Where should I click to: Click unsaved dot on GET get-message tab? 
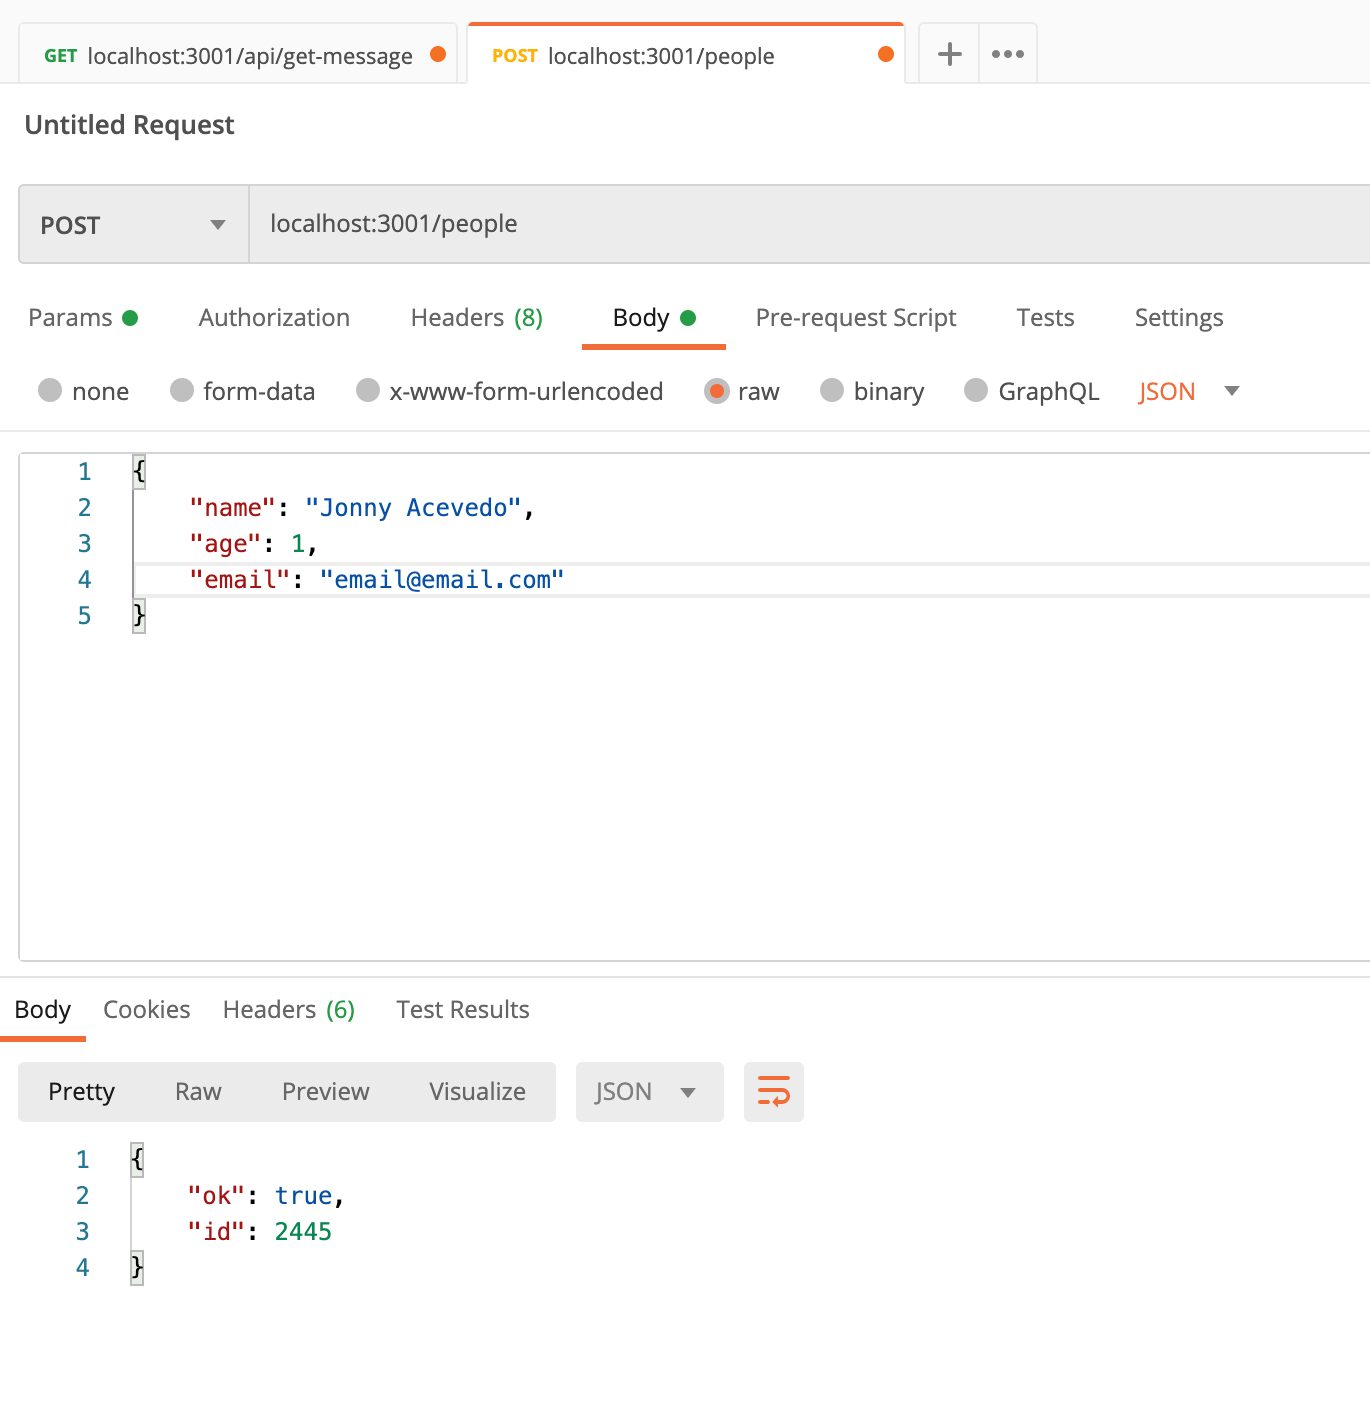pyautogui.click(x=438, y=54)
